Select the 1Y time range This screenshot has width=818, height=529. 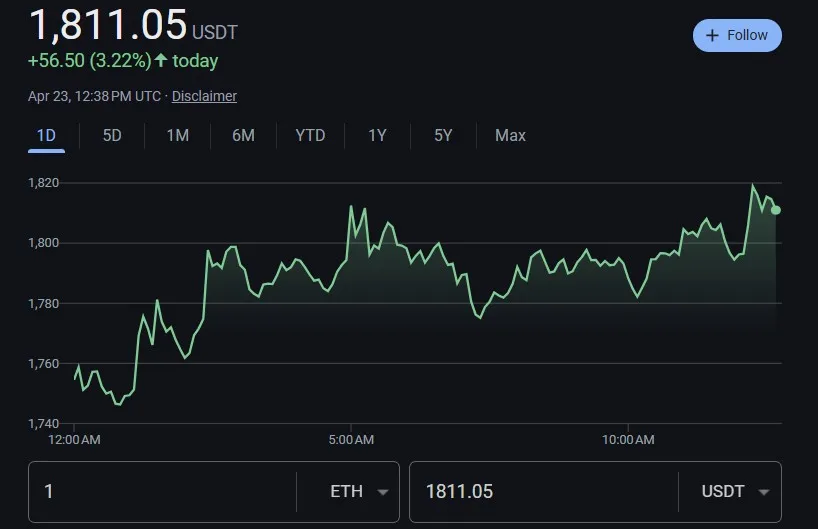377,135
